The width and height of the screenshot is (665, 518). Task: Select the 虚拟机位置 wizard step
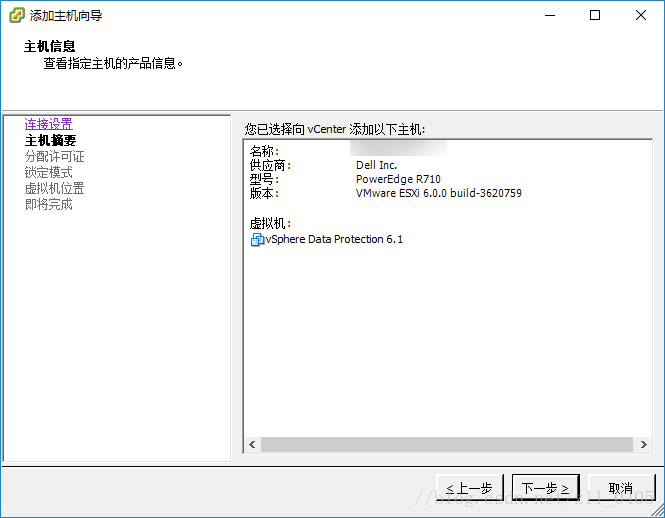pyautogui.click(x=54, y=188)
